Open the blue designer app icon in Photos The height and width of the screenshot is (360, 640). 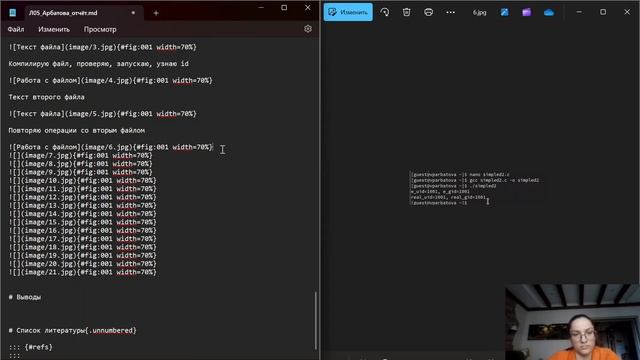(504, 12)
